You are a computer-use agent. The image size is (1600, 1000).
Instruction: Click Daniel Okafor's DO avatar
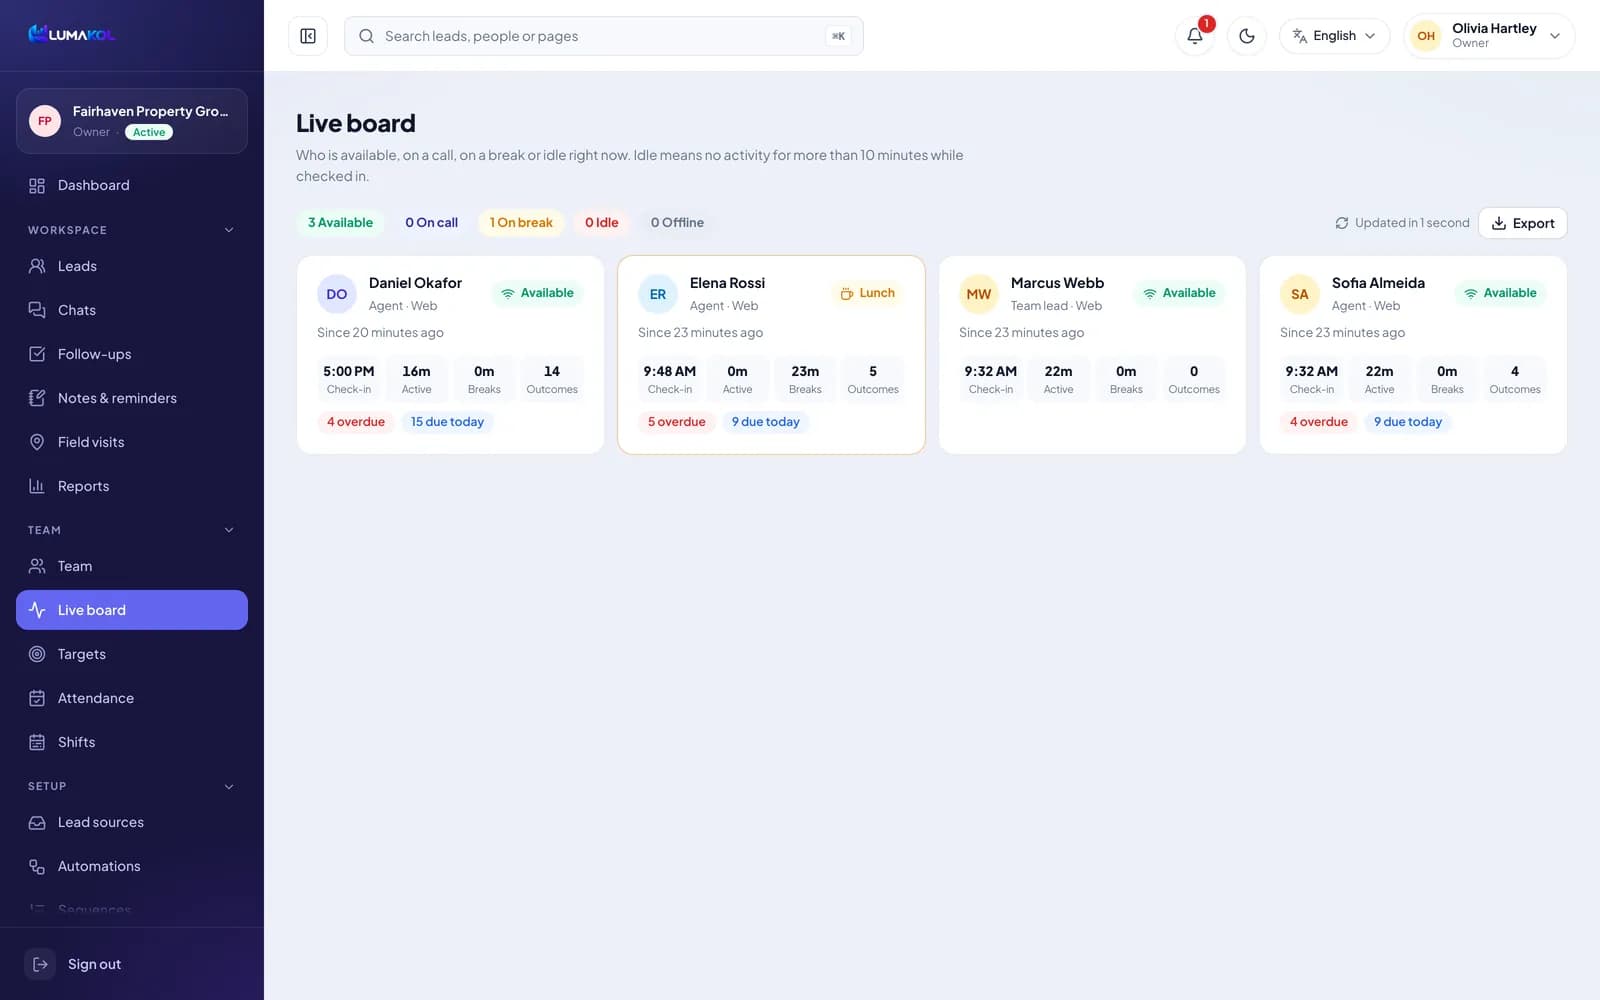click(x=337, y=294)
